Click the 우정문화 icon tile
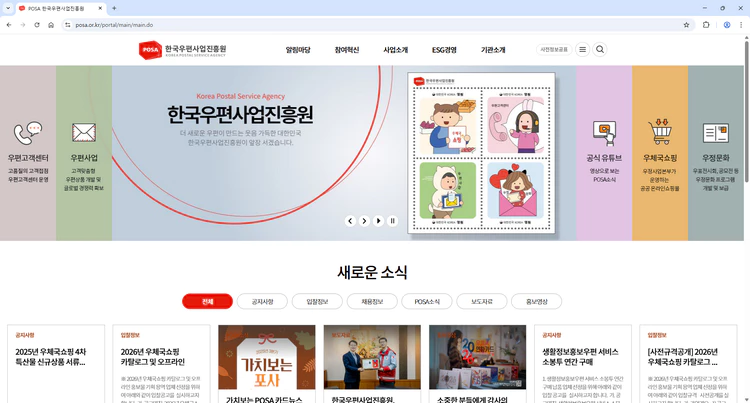Viewport: 750px width, 403px height. 715,132
